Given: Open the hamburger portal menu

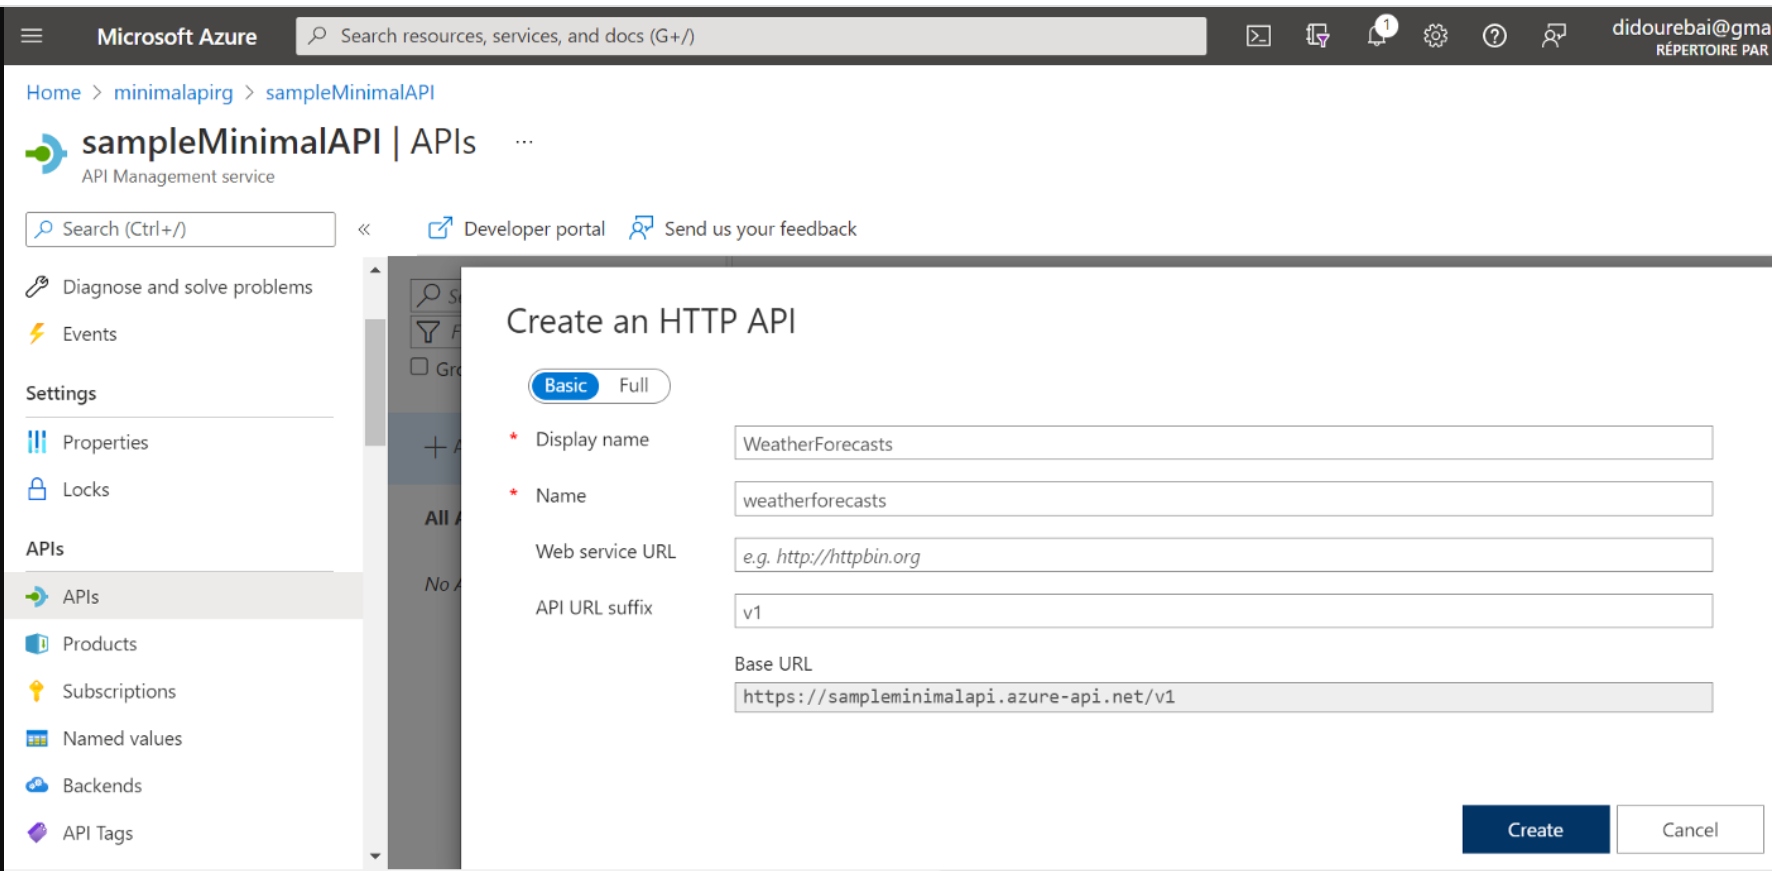Looking at the screenshot, I should coord(32,36).
